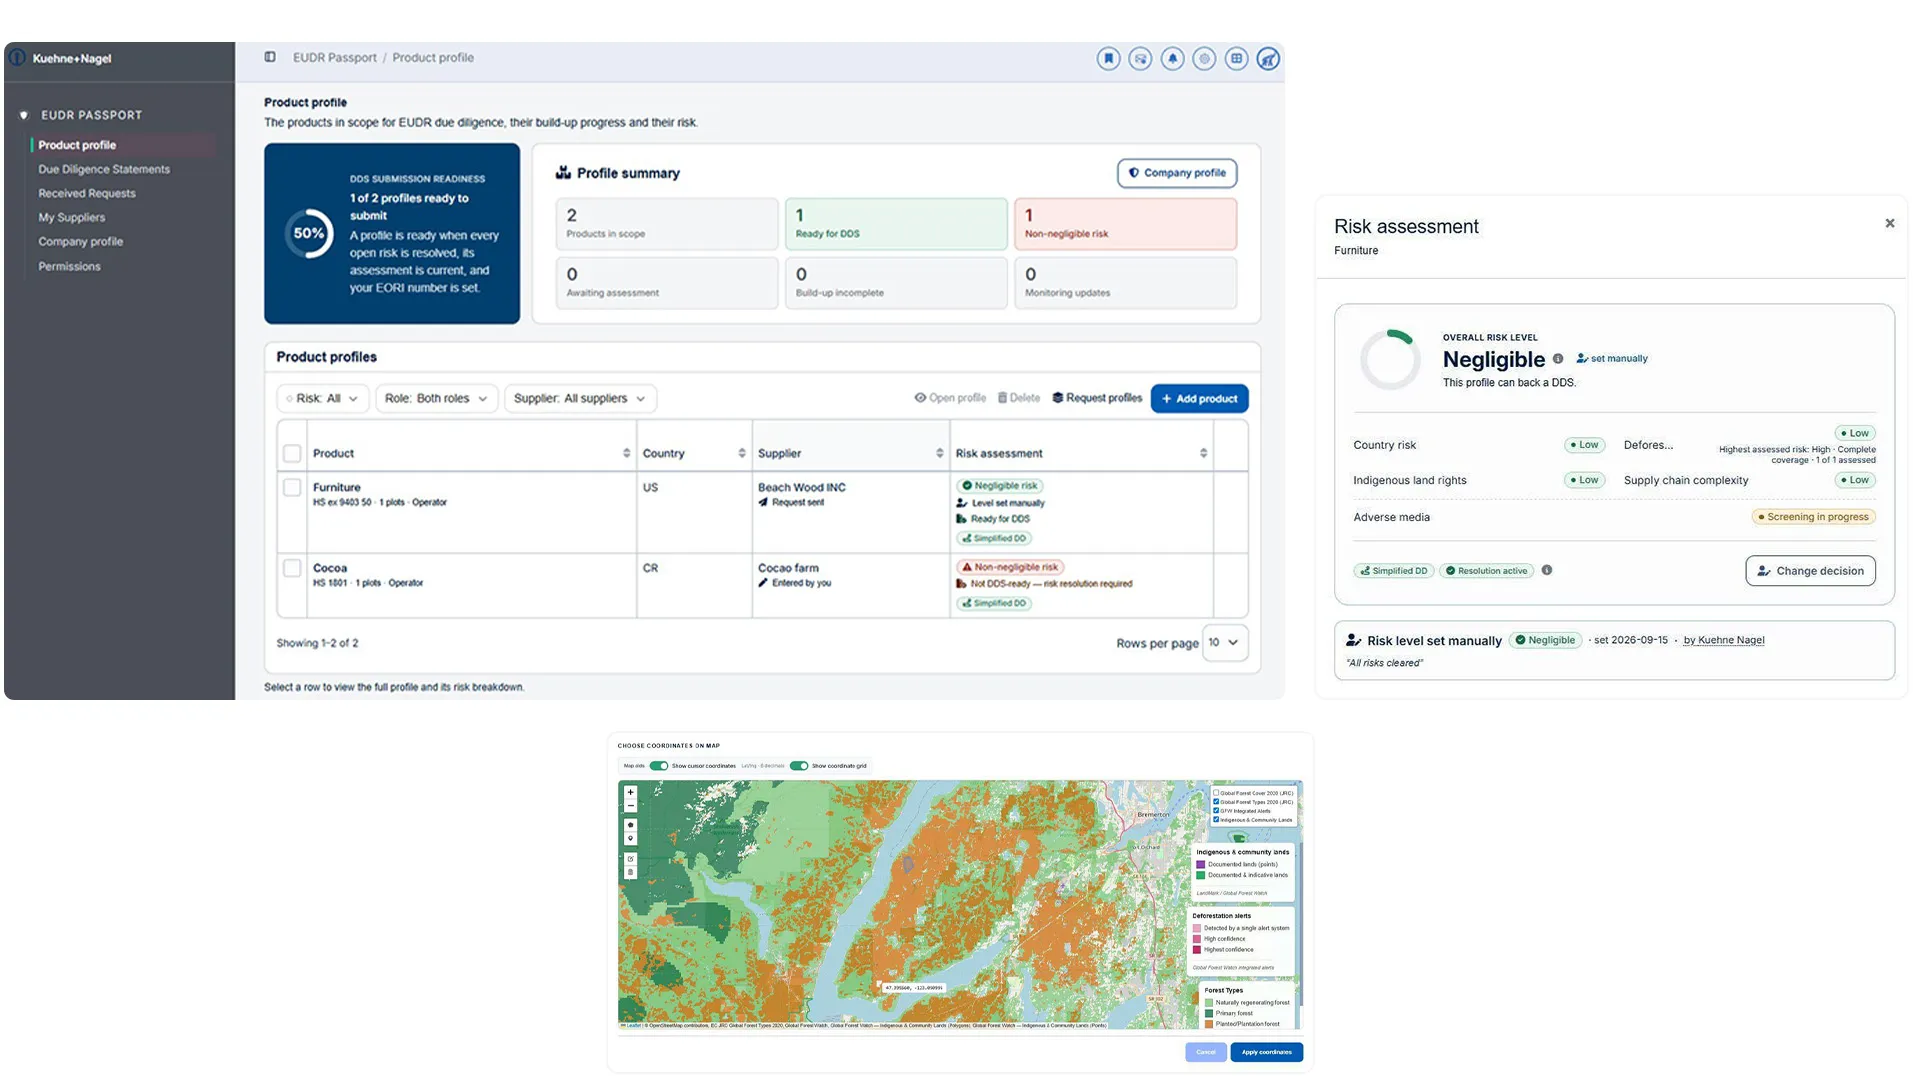1920x1080 pixels.
Task: Open Received Requests in the sidebar
Action: pos(87,193)
